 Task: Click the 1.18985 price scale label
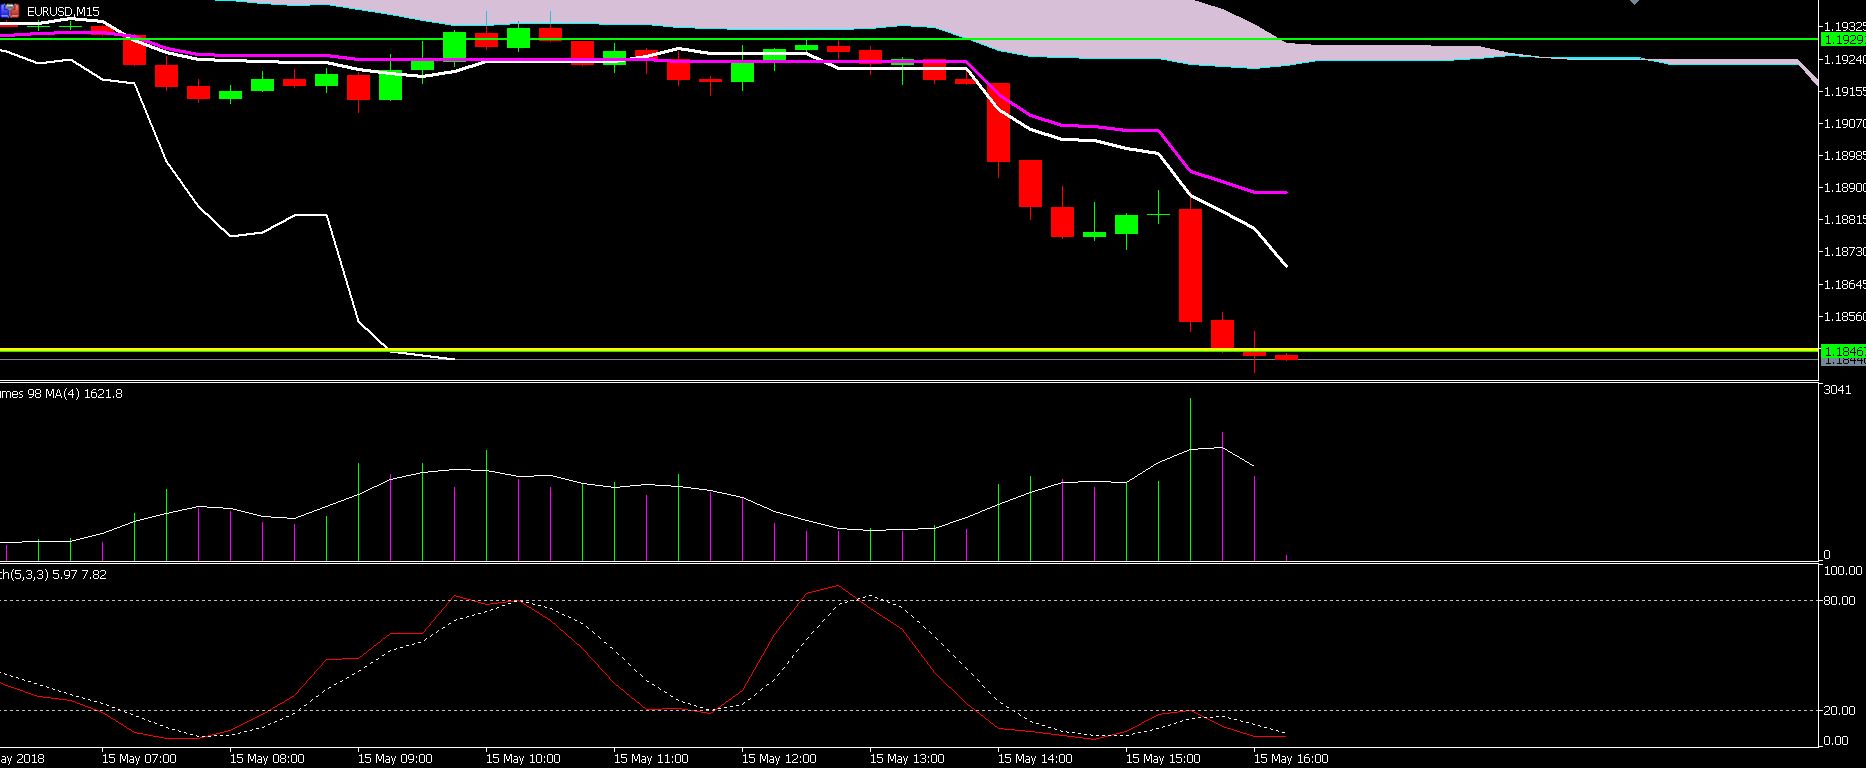pyautogui.click(x=1844, y=155)
